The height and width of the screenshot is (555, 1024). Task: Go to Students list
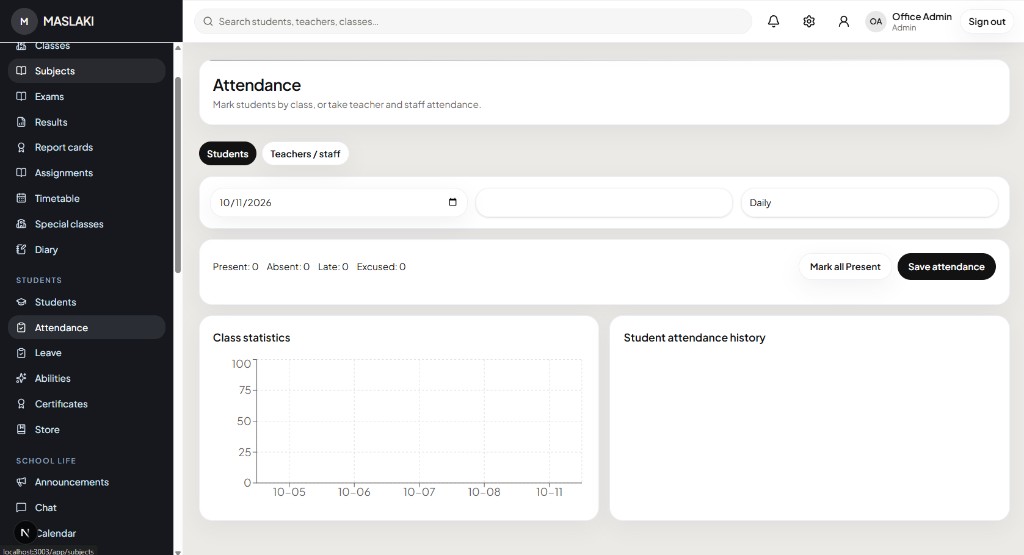[86, 302]
